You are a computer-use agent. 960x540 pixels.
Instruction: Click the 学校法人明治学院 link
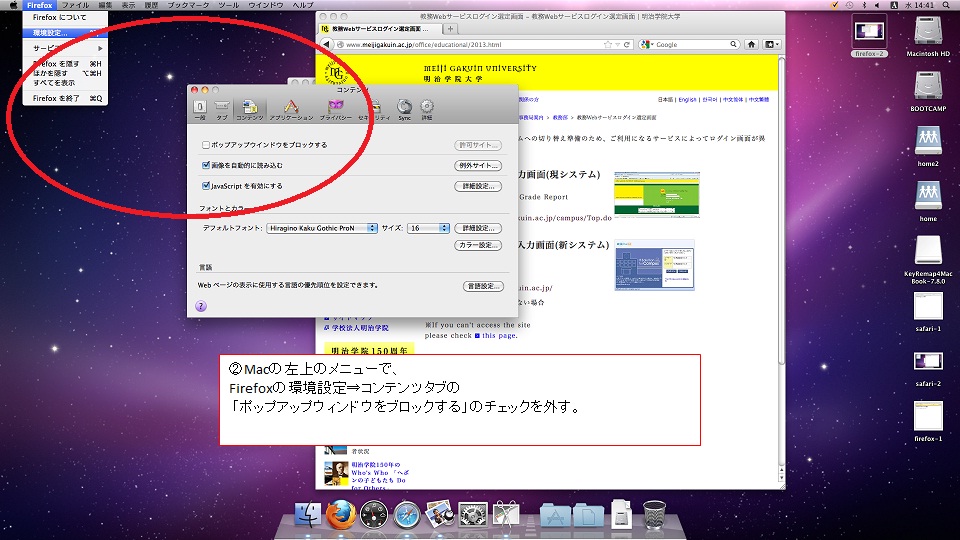(x=360, y=328)
